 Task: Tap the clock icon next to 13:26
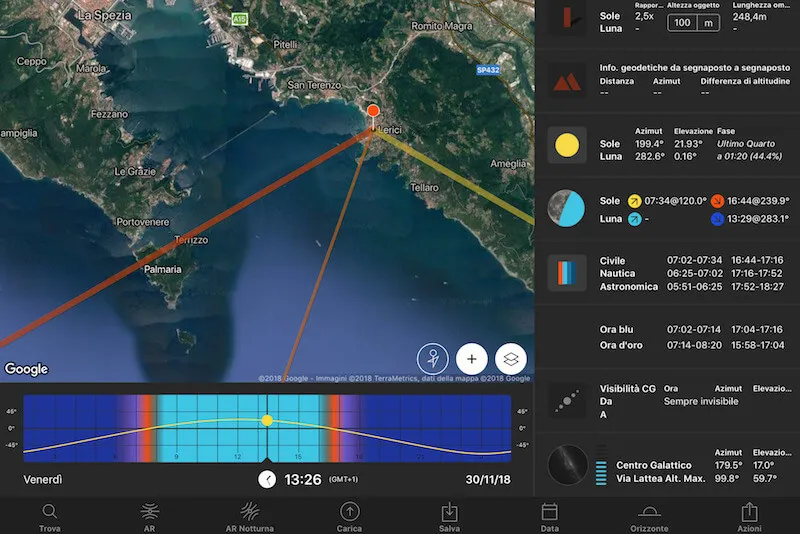point(267,479)
